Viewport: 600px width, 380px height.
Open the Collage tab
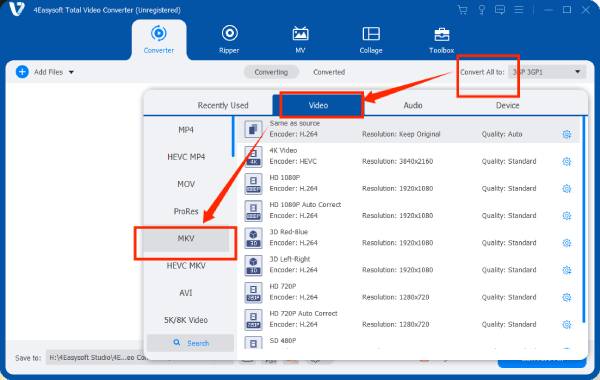(371, 39)
